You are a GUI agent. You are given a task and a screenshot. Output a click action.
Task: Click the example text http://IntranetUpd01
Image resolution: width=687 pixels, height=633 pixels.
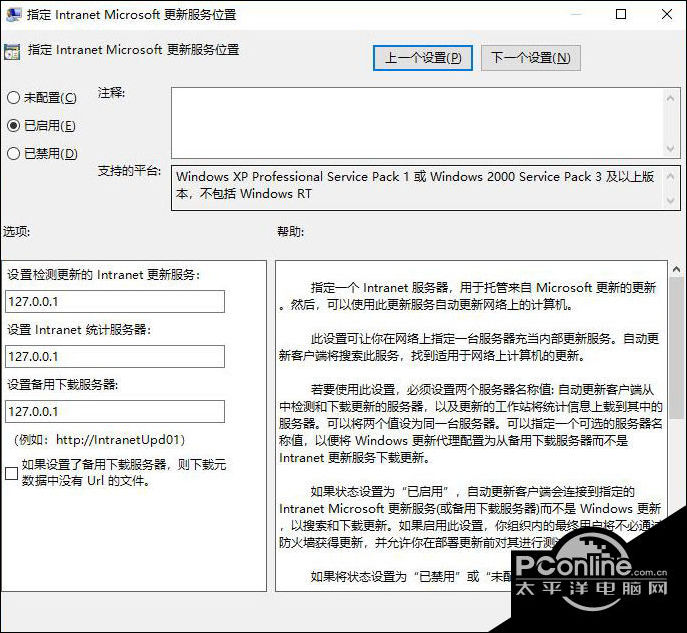pyautogui.click(x=118, y=439)
